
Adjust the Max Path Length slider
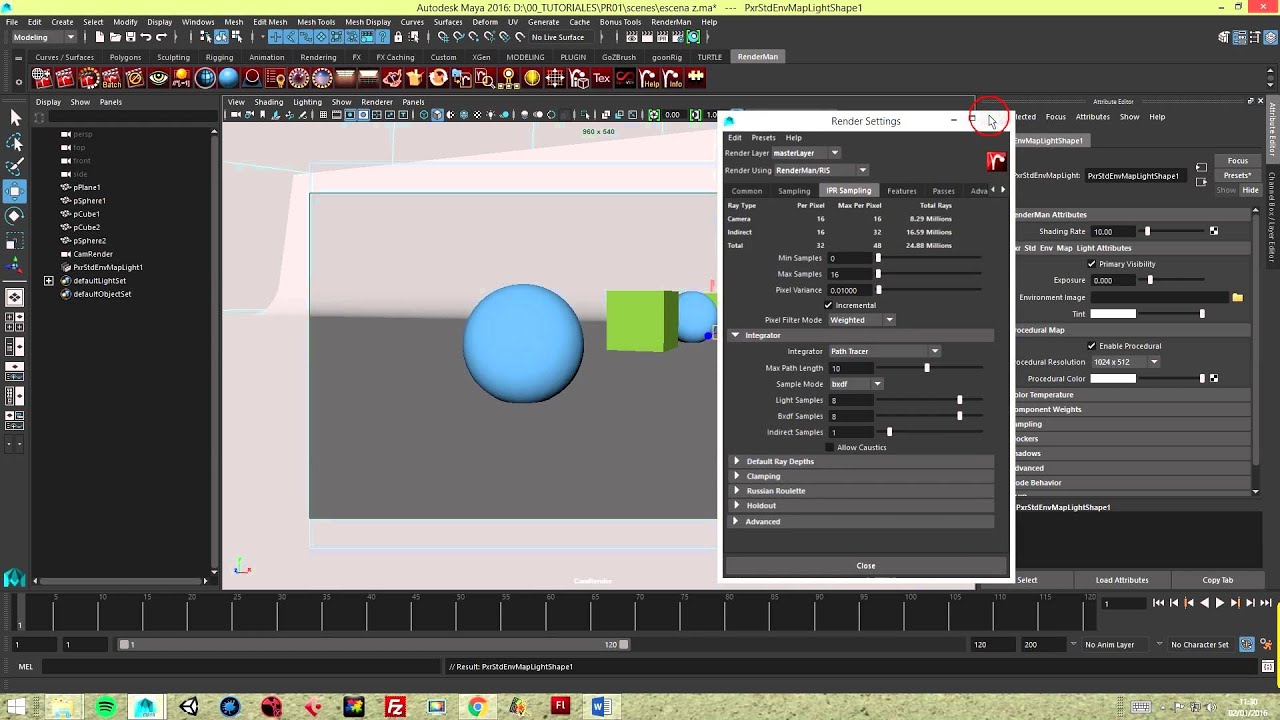click(926, 368)
